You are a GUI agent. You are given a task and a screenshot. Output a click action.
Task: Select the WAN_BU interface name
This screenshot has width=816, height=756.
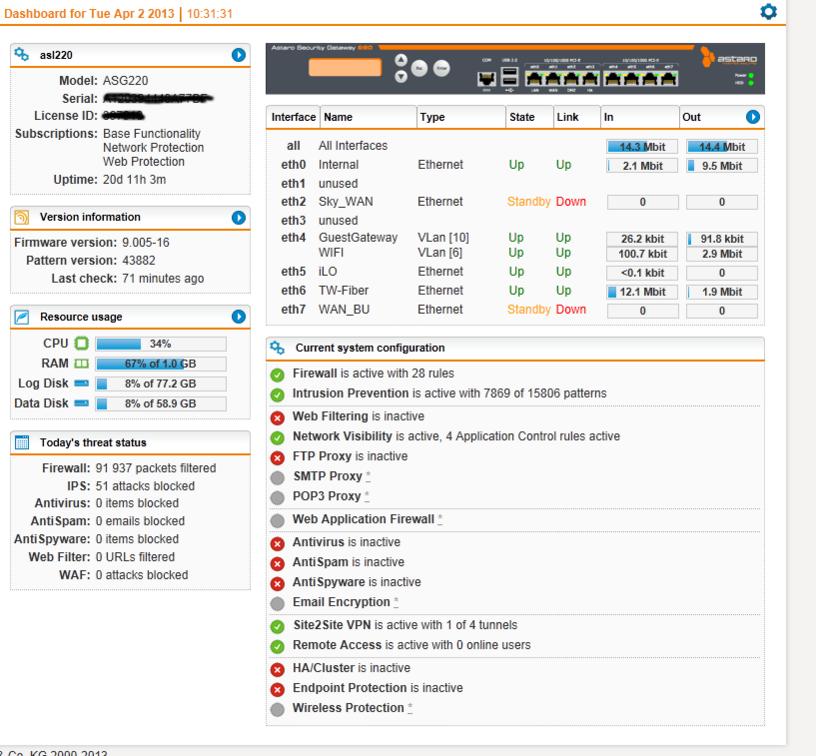coord(344,309)
